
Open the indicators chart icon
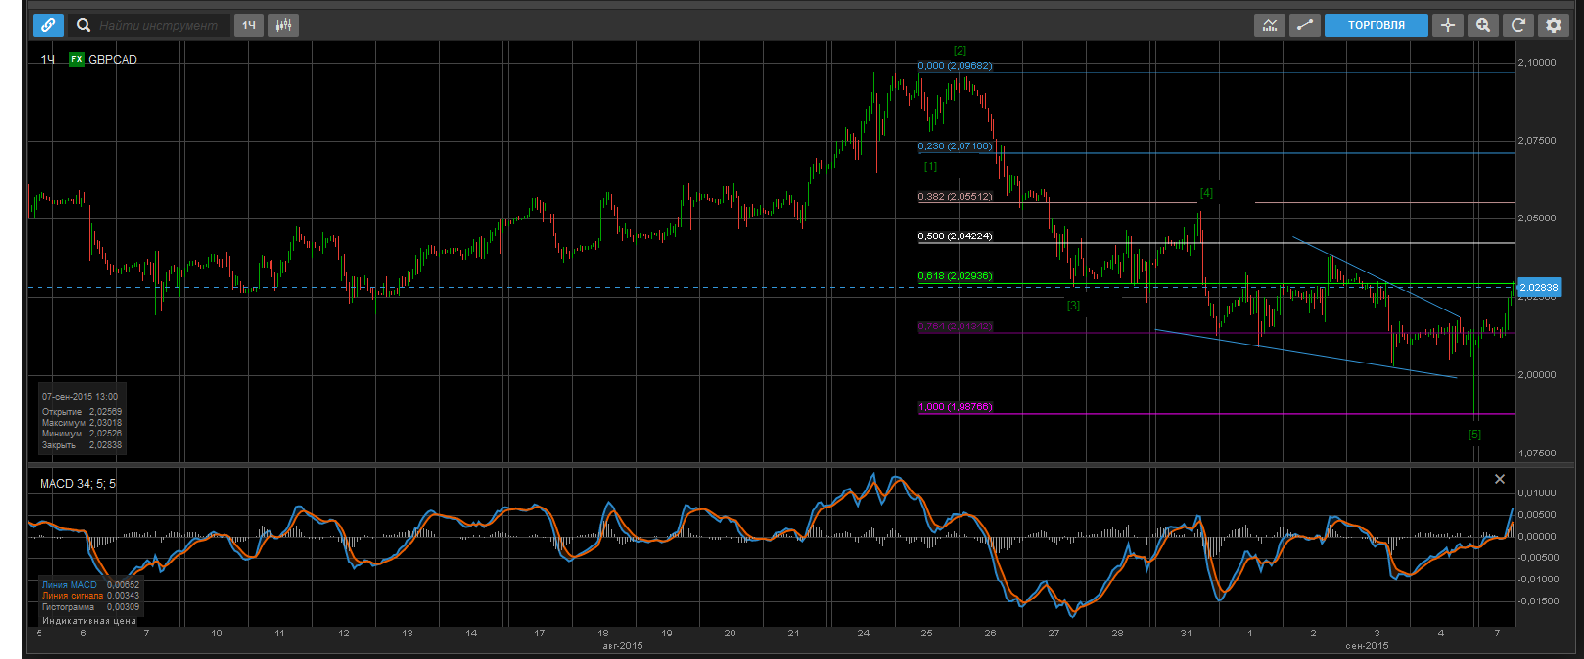pyautogui.click(x=1269, y=25)
